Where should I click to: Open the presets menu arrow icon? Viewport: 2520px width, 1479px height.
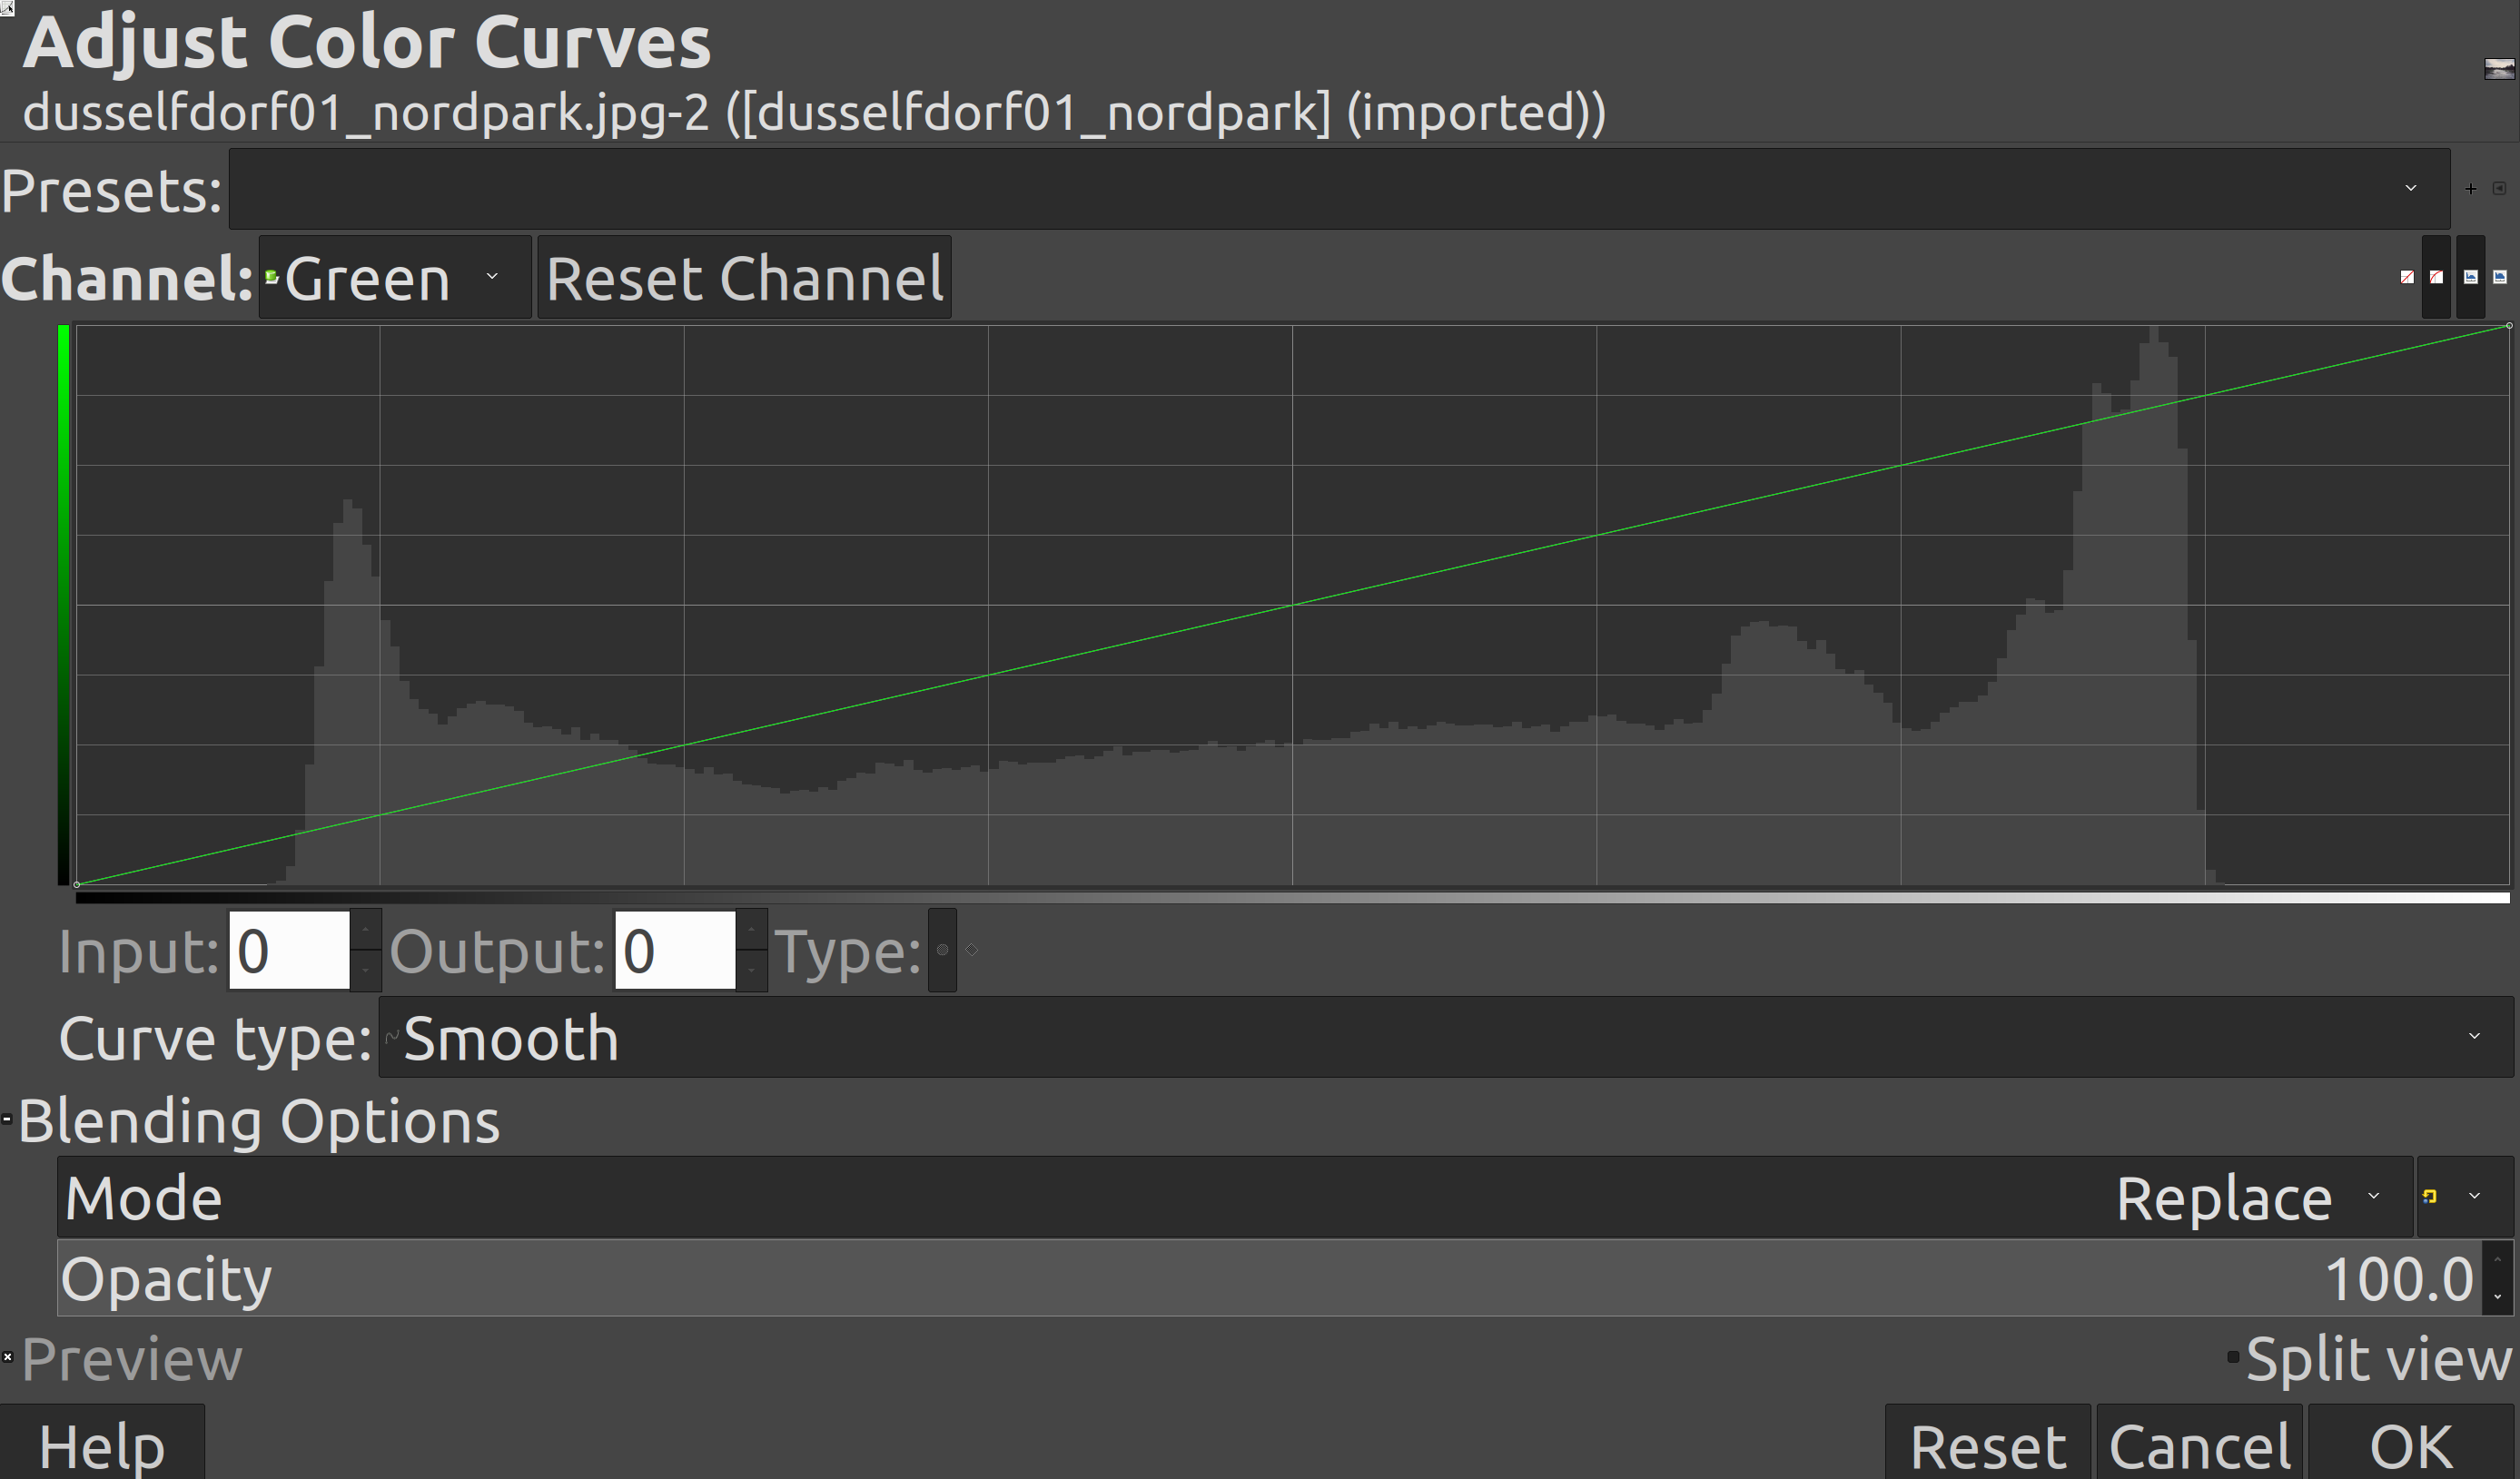pyautogui.click(x=2499, y=189)
